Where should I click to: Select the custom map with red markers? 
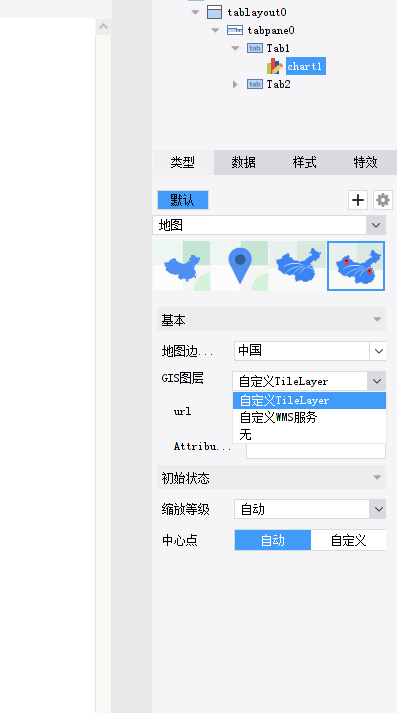(x=356, y=266)
